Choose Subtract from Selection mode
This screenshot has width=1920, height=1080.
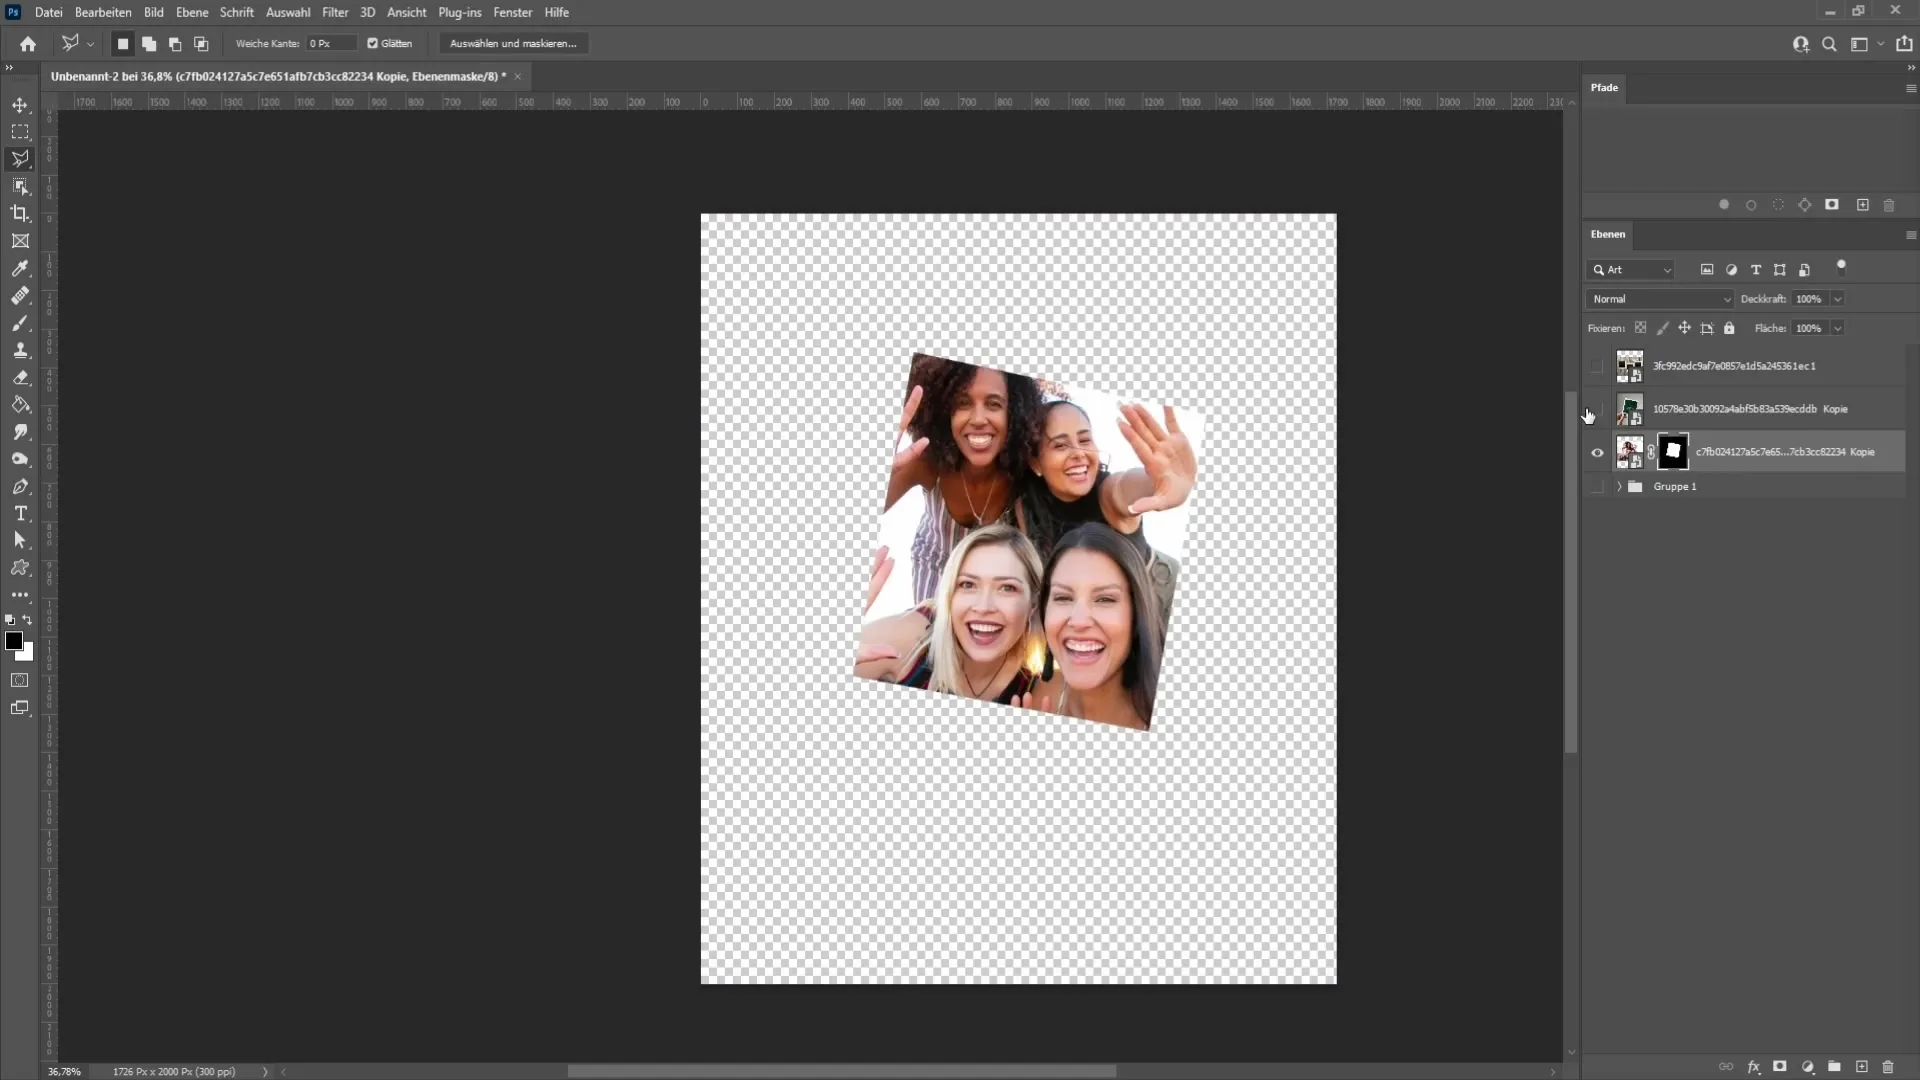[175, 44]
